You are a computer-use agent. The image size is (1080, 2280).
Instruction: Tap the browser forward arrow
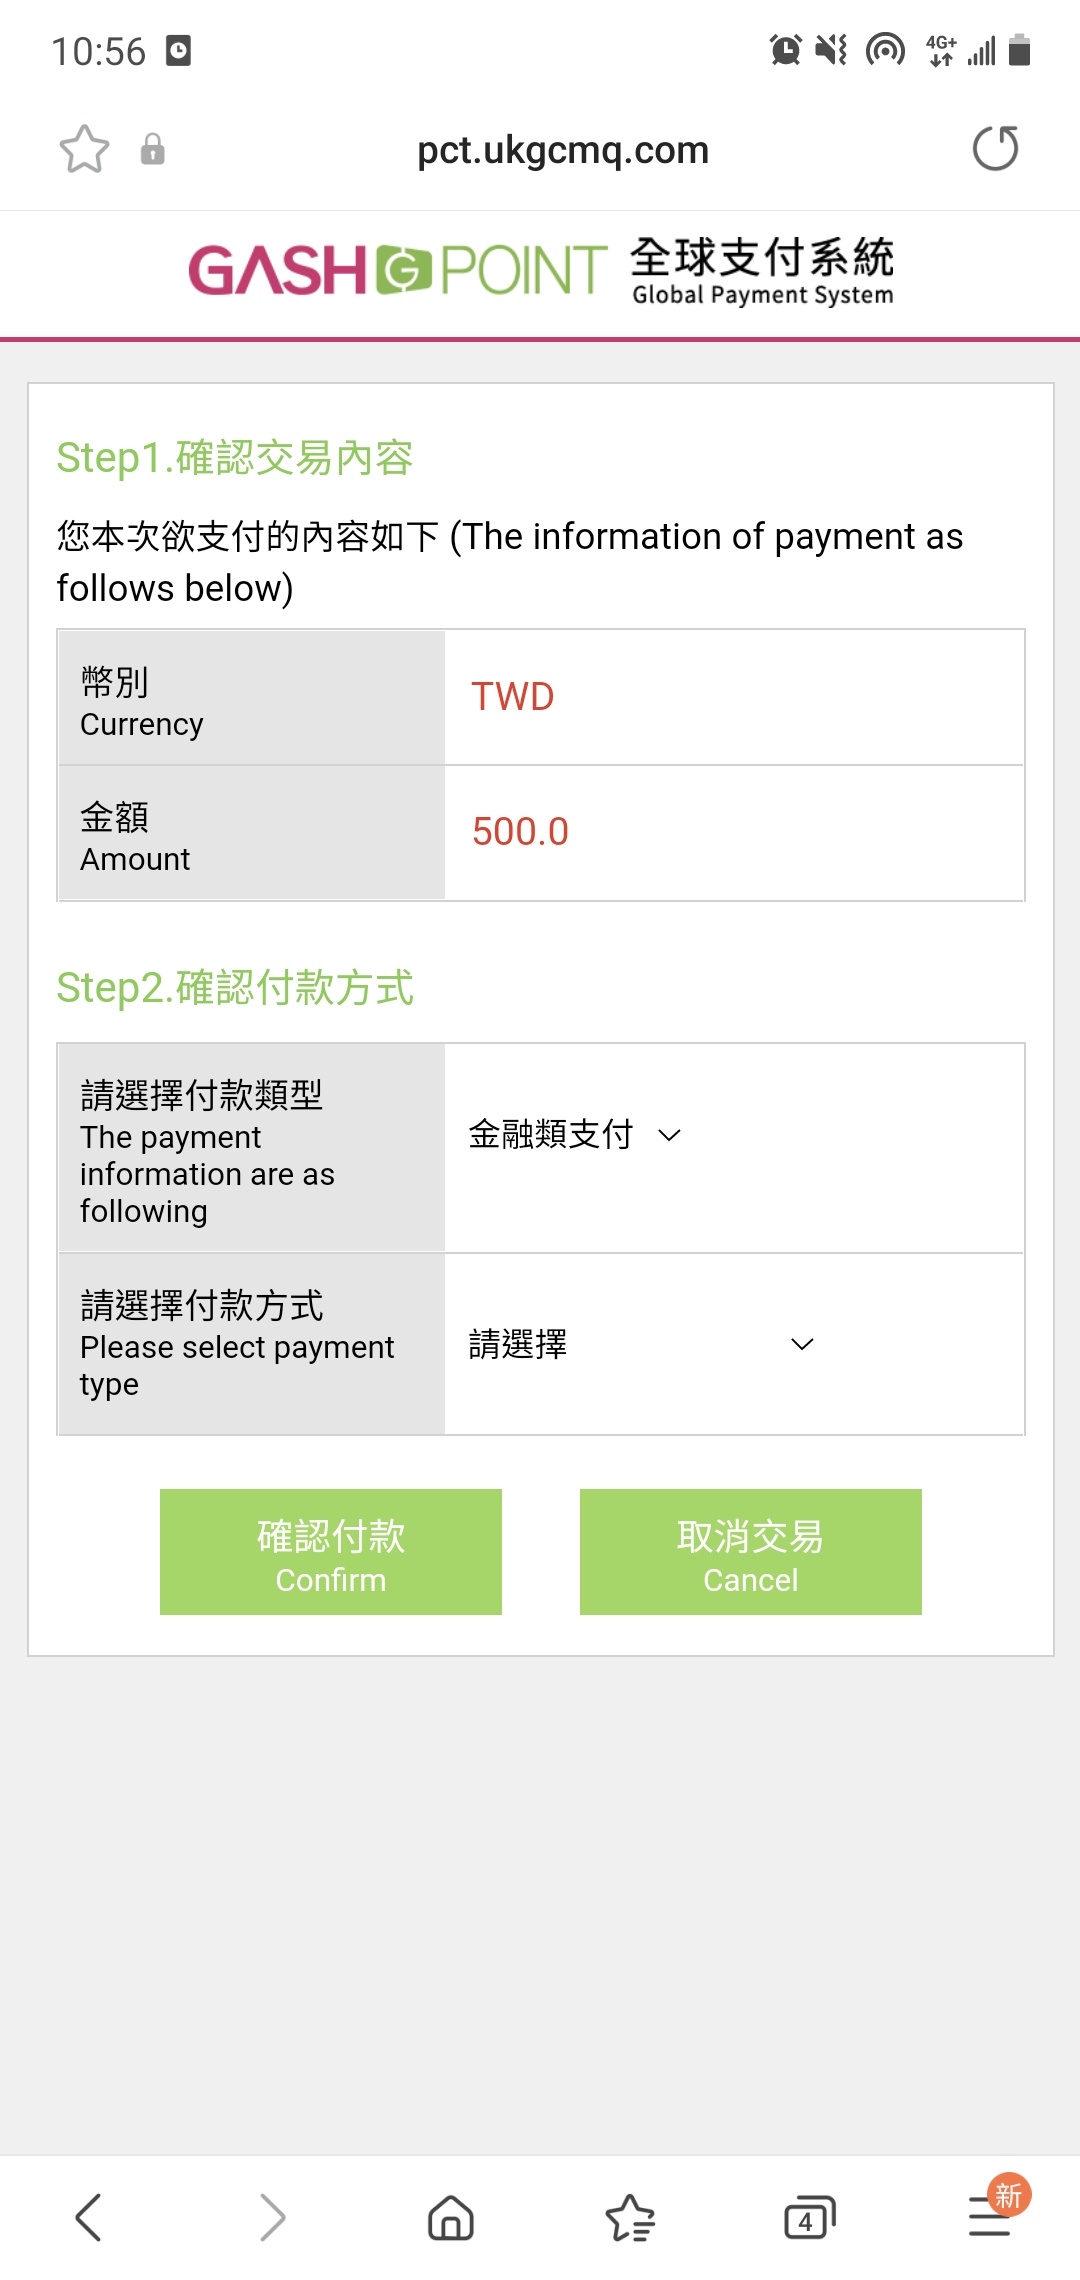[271, 2217]
